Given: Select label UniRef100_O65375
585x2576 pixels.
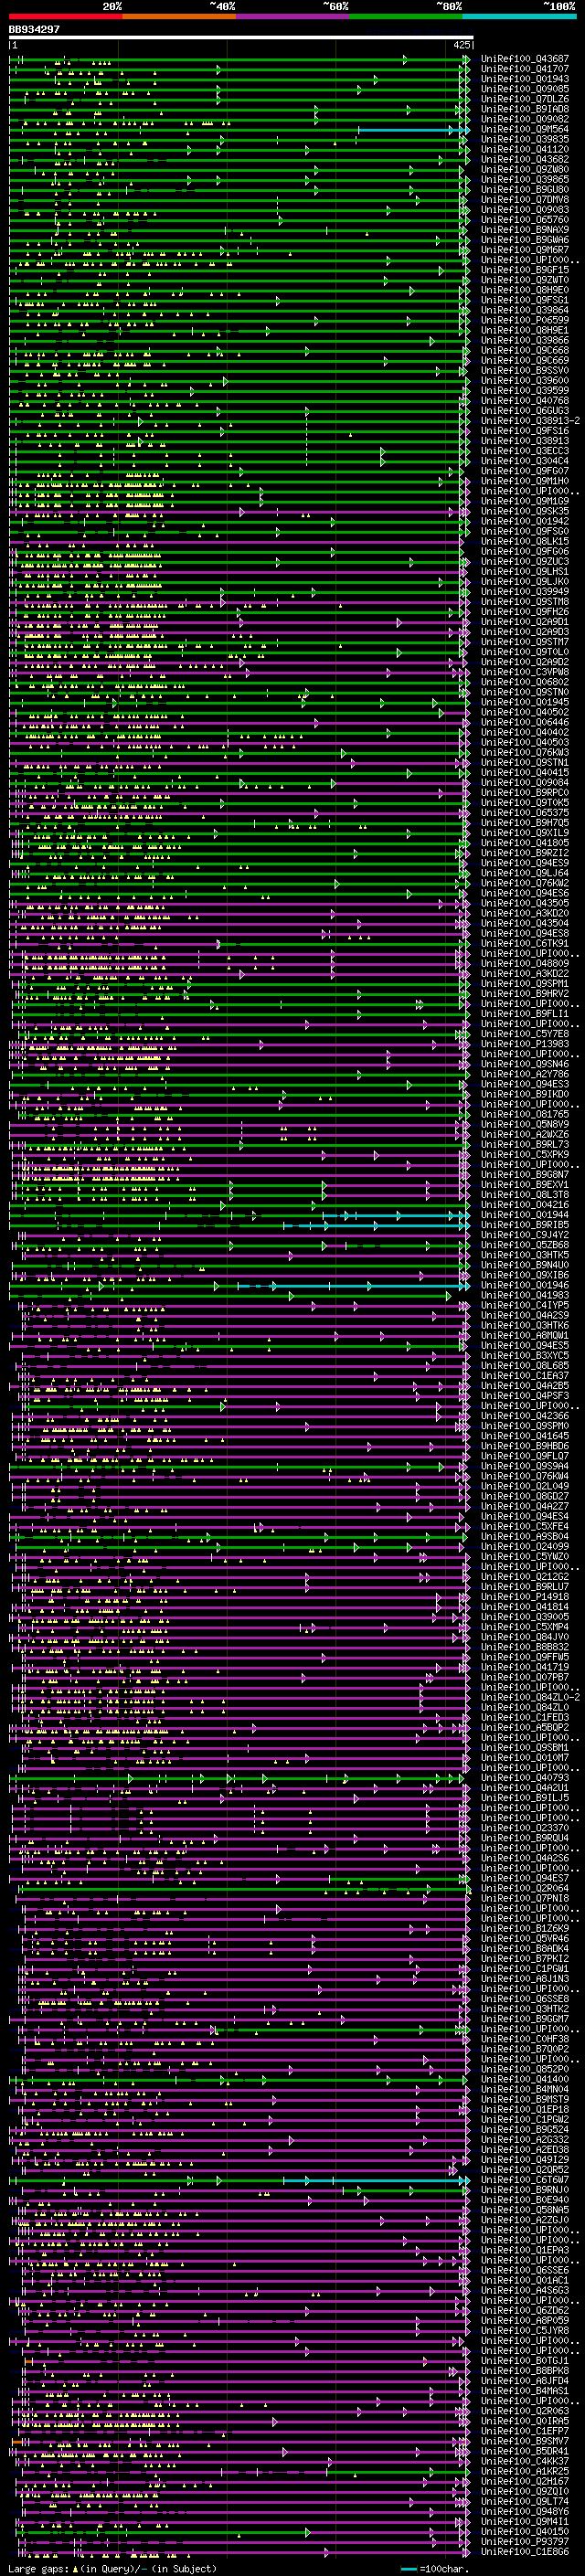Looking at the screenshot, I should tap(525, 813).
